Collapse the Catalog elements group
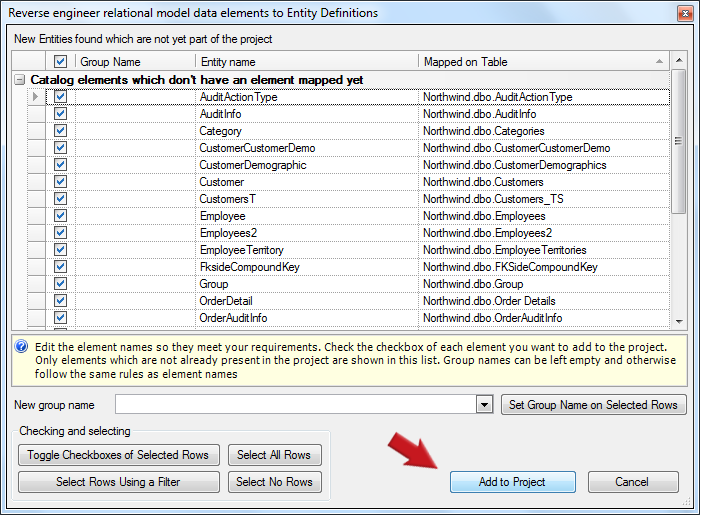701x516 pixels. (19, 80)
